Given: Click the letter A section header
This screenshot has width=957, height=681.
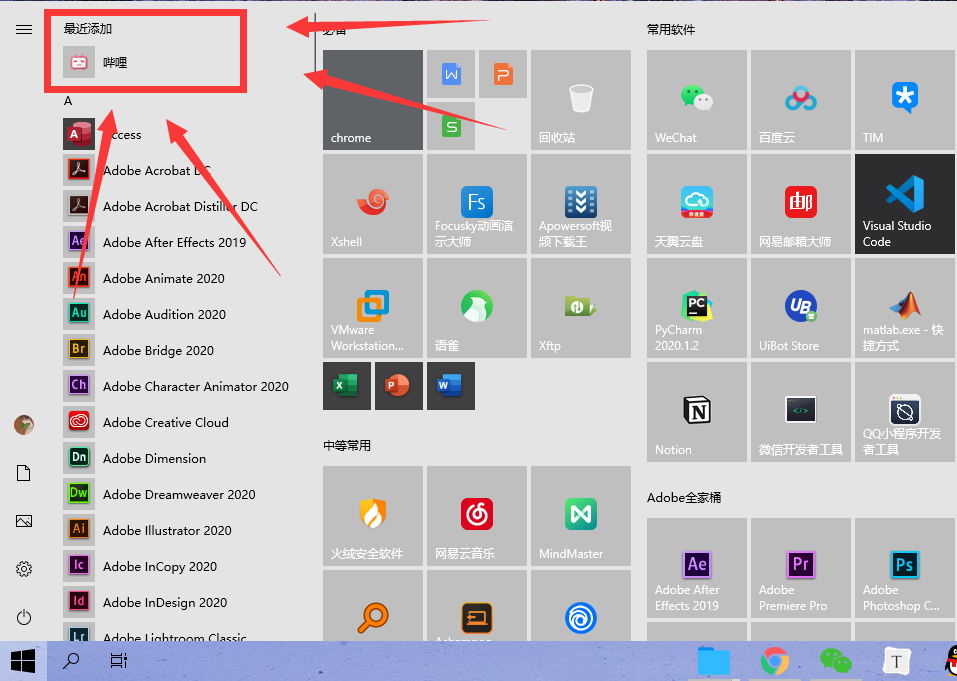Looking at the screenshot, I should point(68,101).
